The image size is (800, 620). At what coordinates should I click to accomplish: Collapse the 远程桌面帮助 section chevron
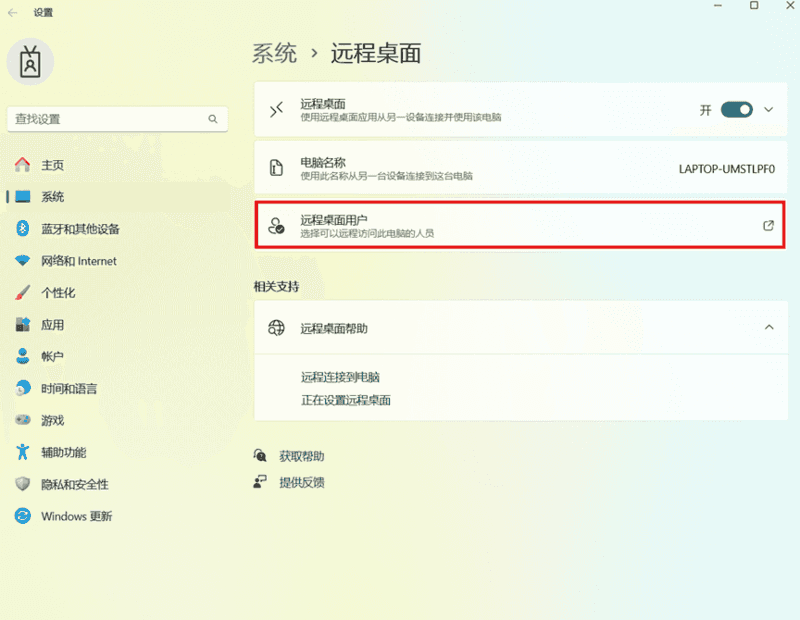point(769,327)
